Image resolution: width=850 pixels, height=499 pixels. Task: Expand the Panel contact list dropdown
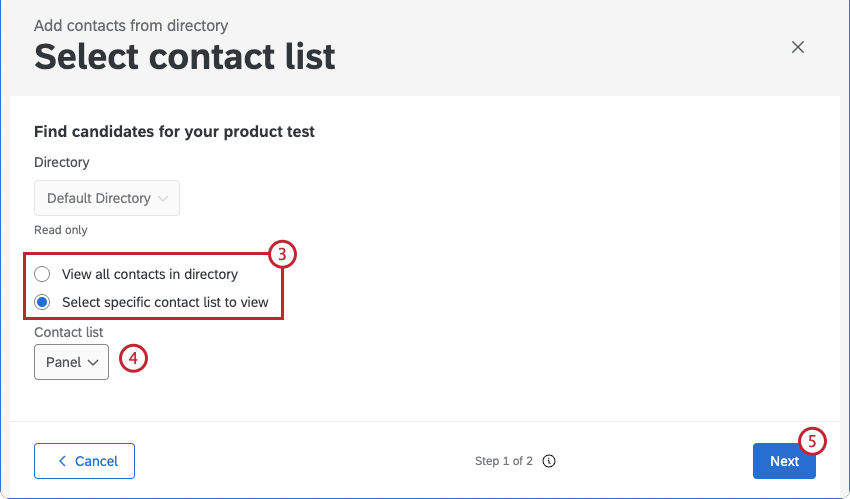tap(71, 362)
